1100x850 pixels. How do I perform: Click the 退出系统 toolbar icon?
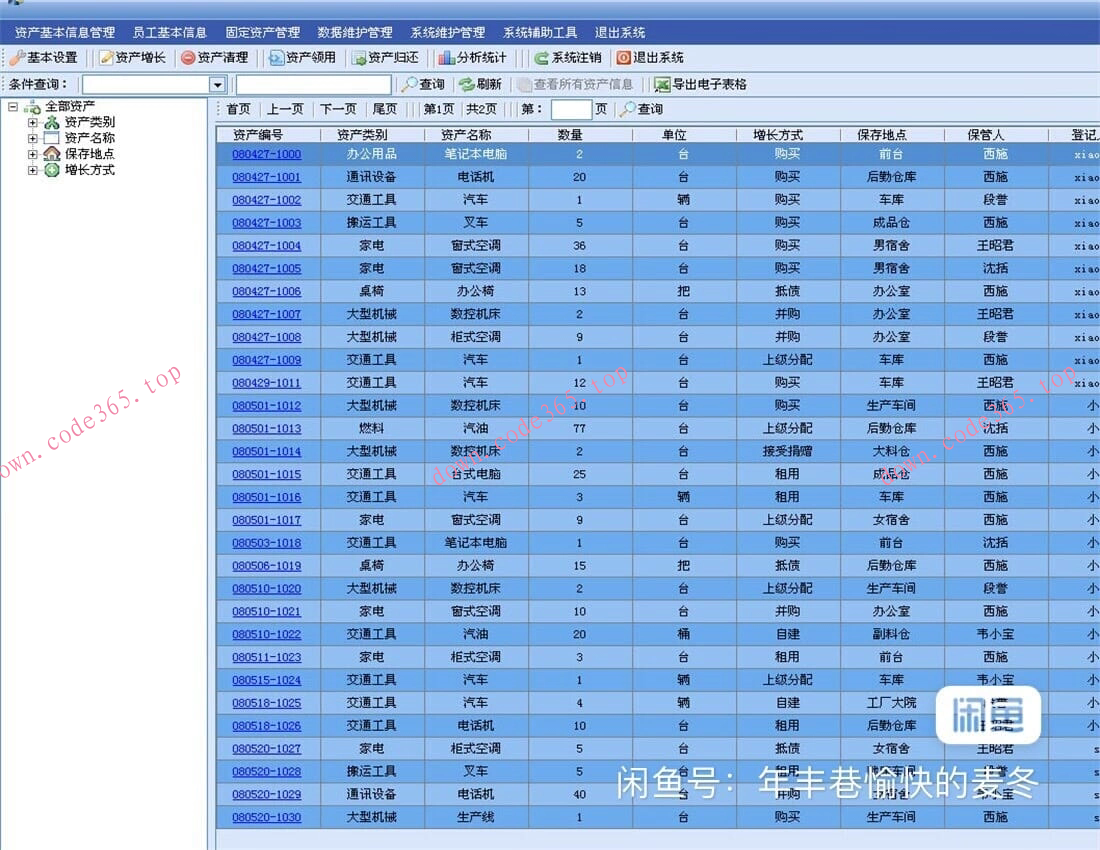624,58
